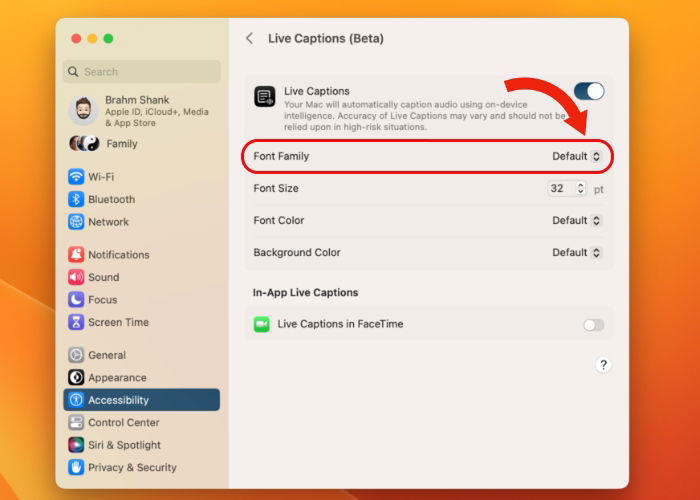The width and height of the screenshot is (700, 500).
Task: Open Sound settings
Action: tap(142, 277)
